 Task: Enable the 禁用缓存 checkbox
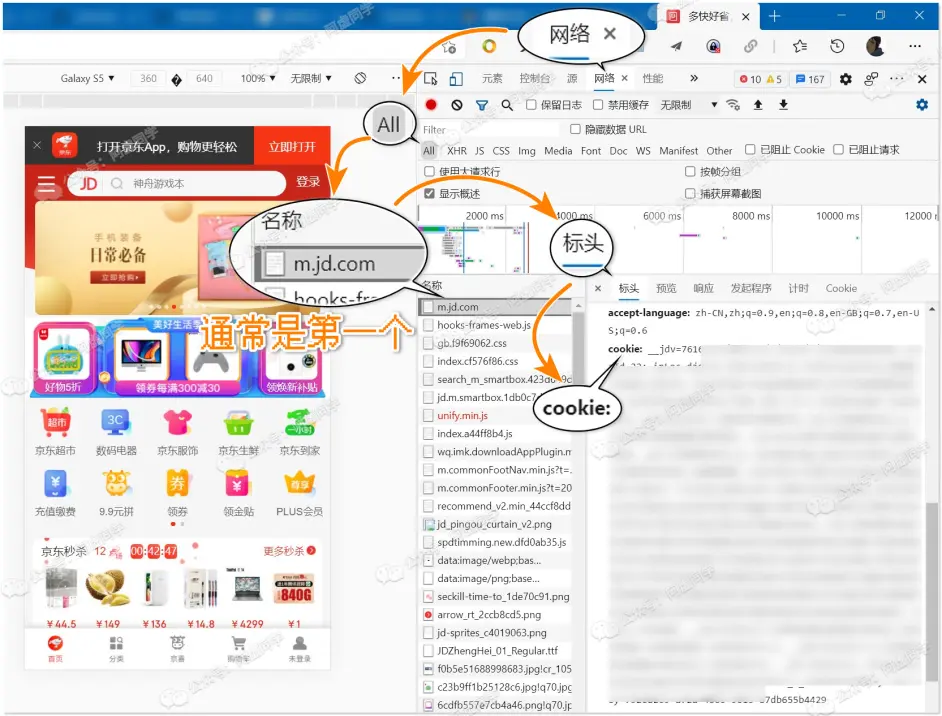pos(598,105)
